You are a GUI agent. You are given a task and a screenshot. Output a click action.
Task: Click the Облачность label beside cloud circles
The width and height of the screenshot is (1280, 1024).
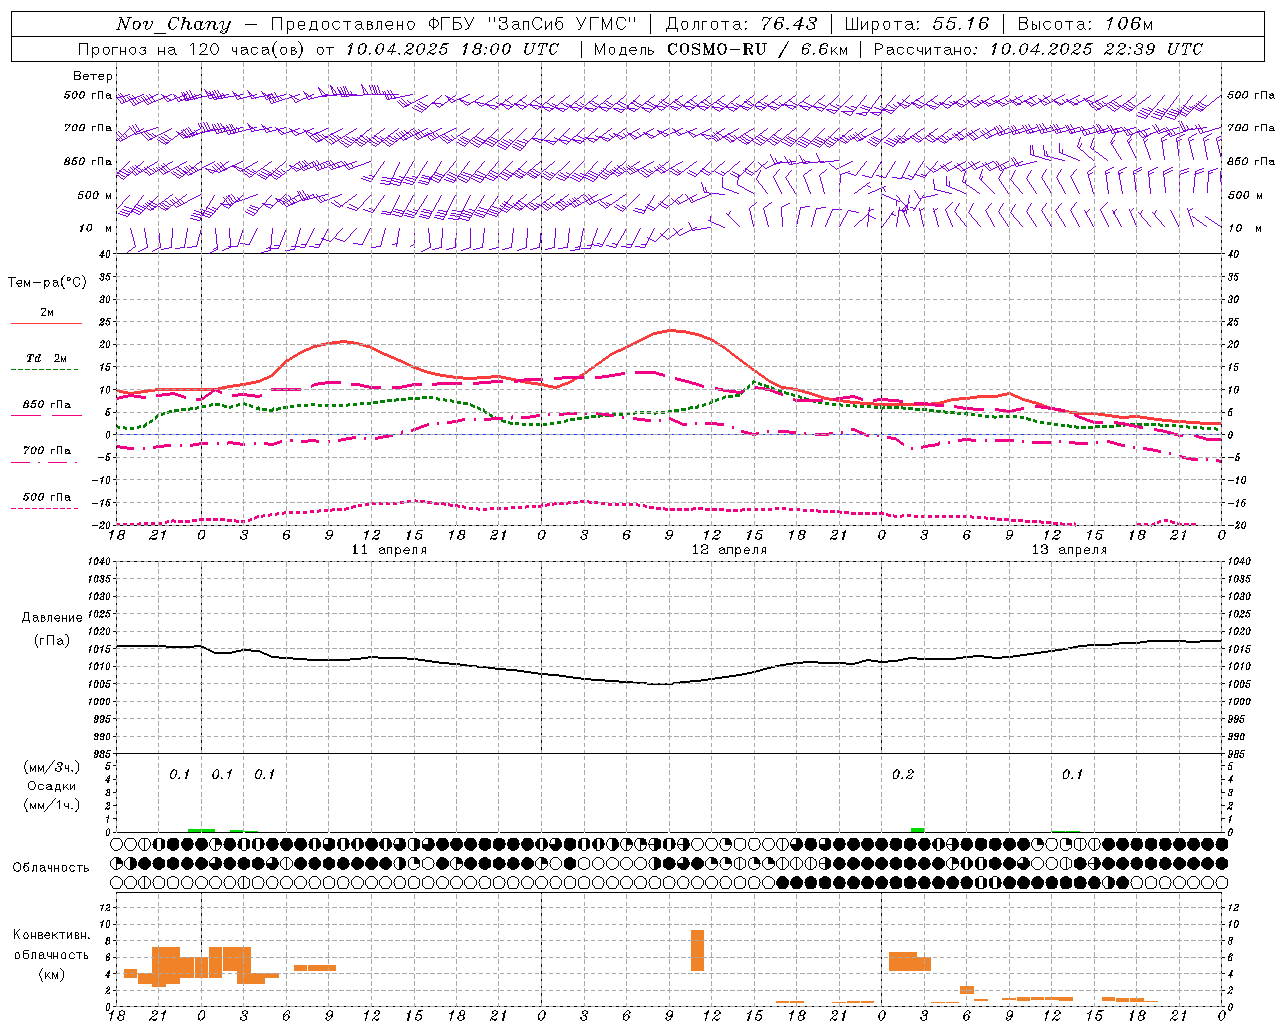point(51,867)
